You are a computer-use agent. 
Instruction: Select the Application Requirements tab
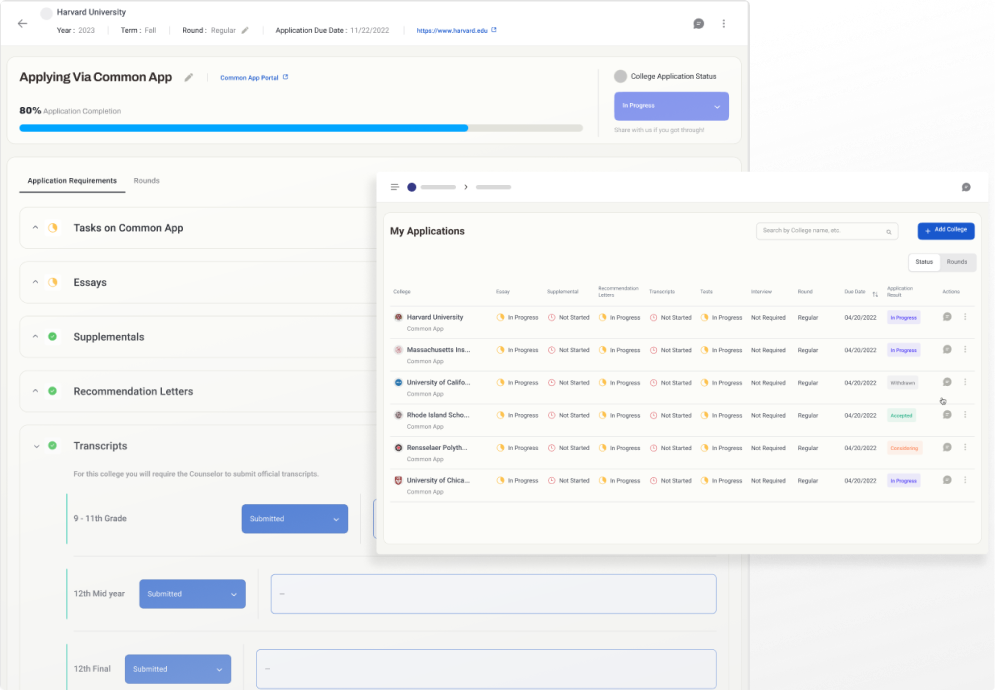(x=72, y=181)
